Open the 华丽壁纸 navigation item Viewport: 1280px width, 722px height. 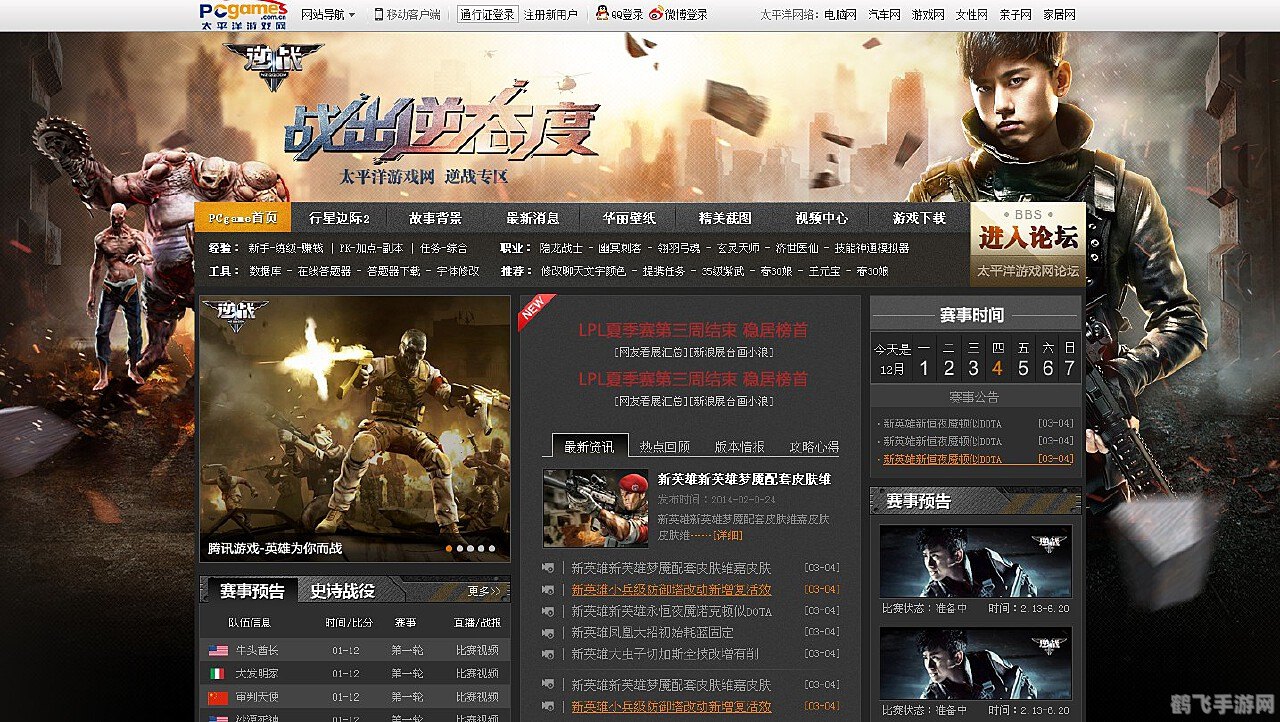(629, 218)
